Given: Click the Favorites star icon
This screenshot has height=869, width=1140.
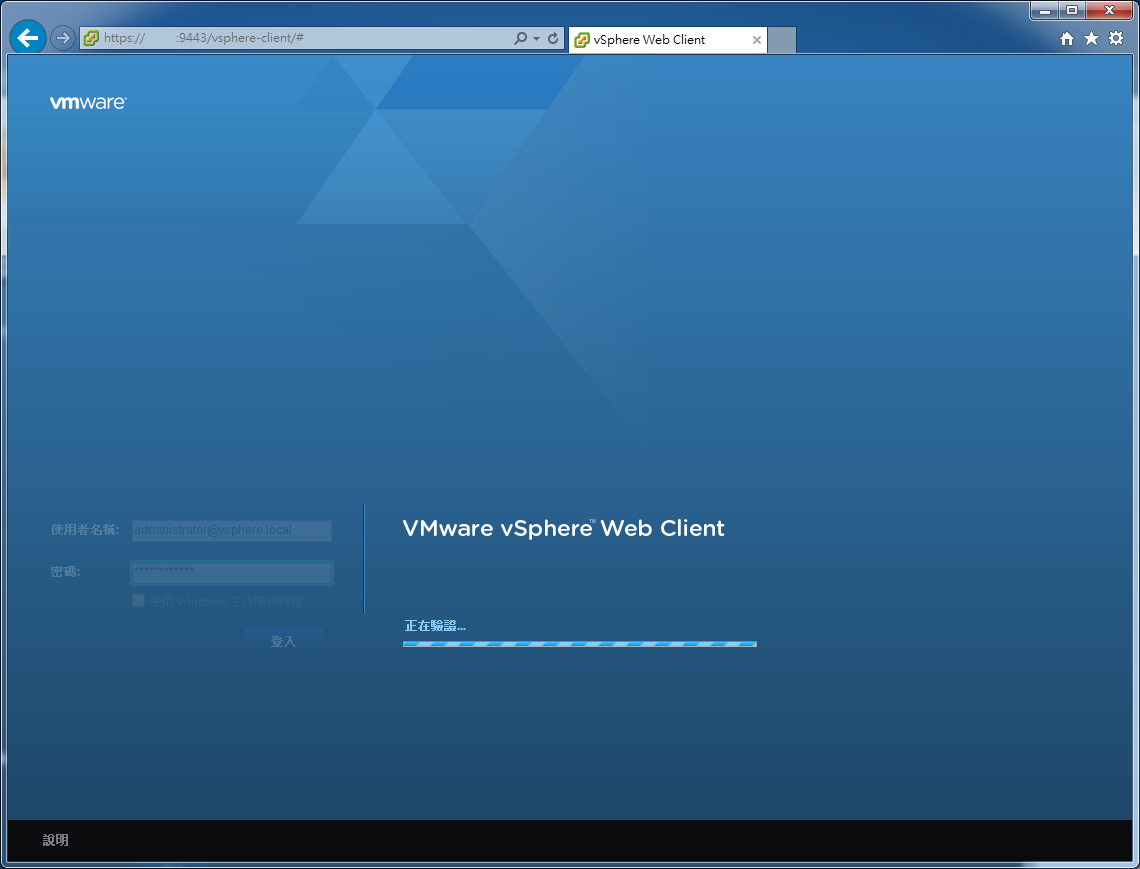Looking at the screenshot, I should point(1090,37).
